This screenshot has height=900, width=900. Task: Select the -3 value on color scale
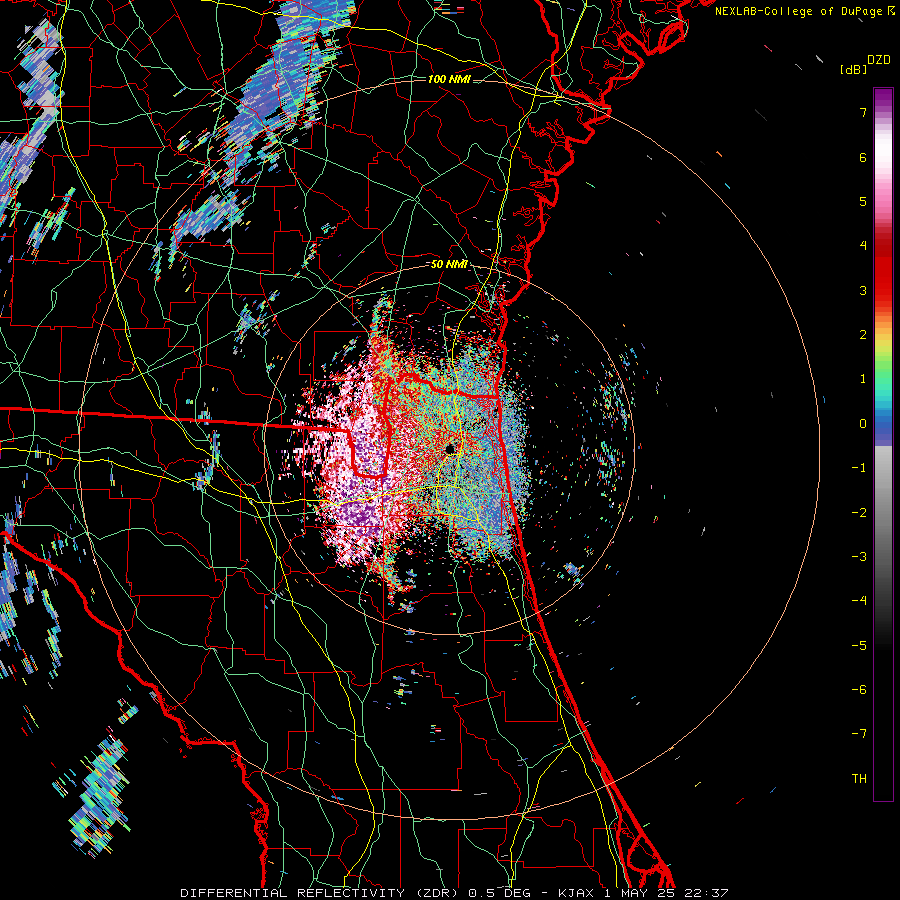click(x=859, y=557)
